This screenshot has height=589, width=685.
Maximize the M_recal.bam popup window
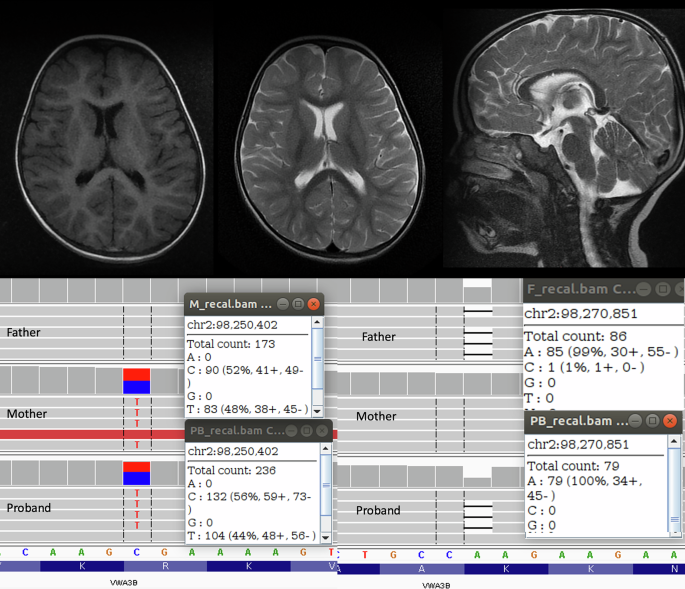pos(298,303)
